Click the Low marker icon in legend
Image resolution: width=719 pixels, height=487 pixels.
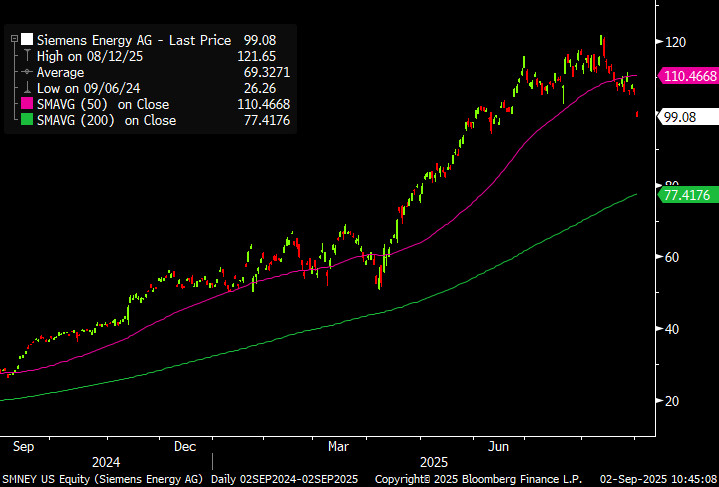click(x=27, y=88)
